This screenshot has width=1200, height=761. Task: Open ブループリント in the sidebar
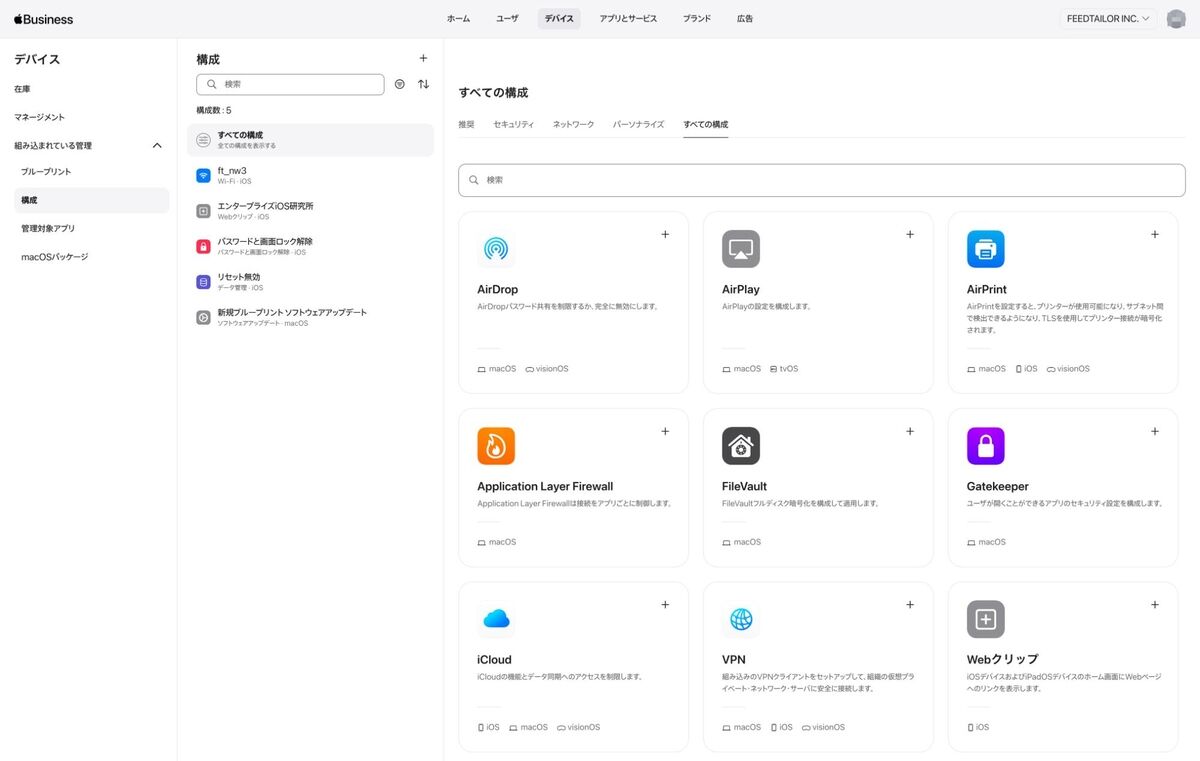pyautogui.click(x=46, y=172)
